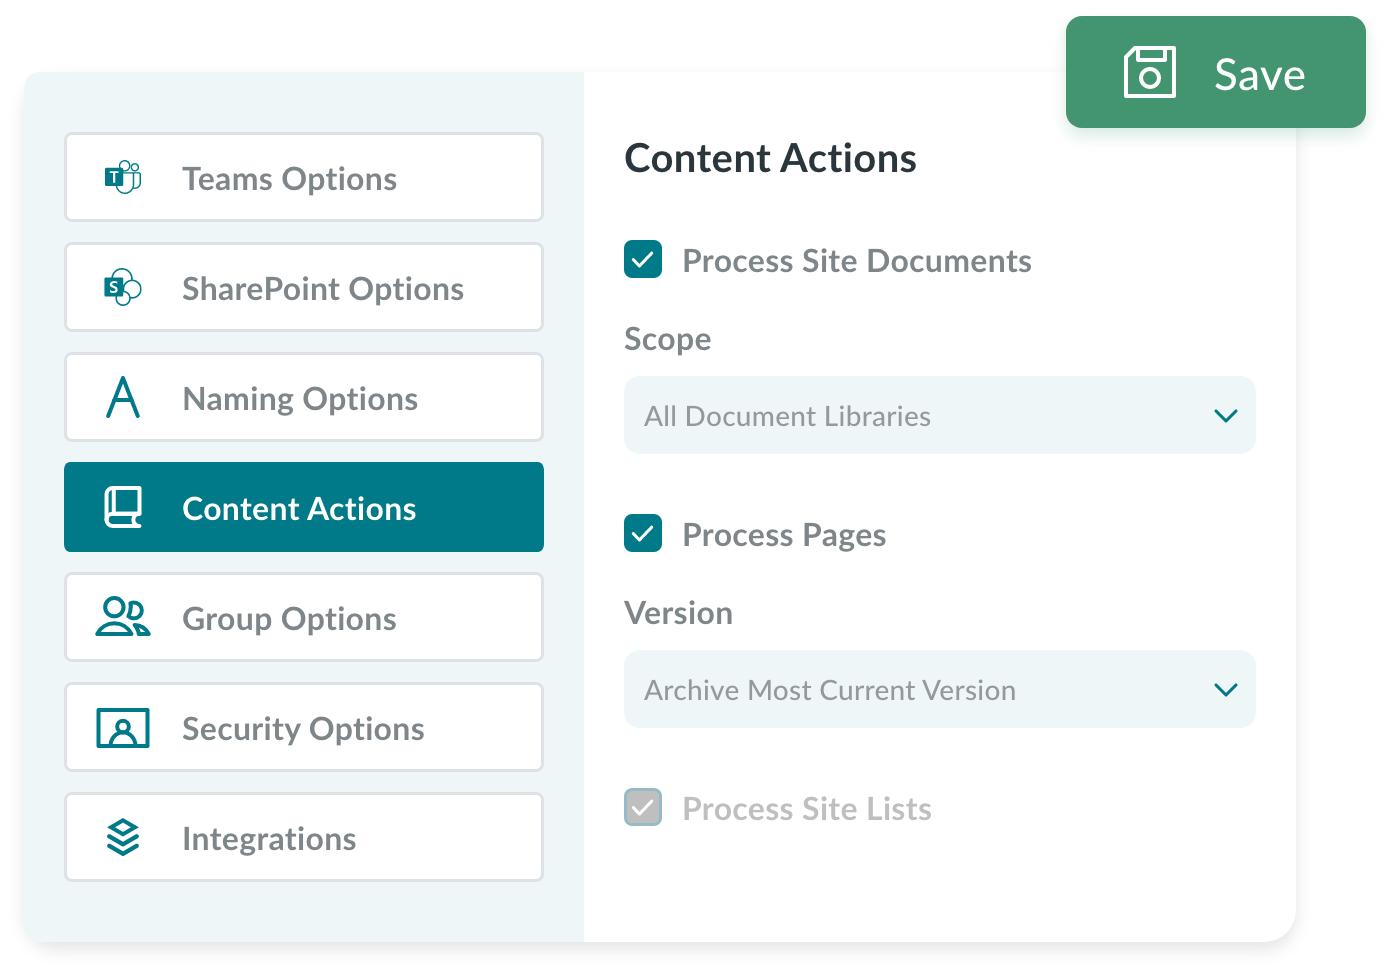This screenshot has height=974, width=1390.
Task: Select the SharePoint Options icon
Action: point(122,287)
